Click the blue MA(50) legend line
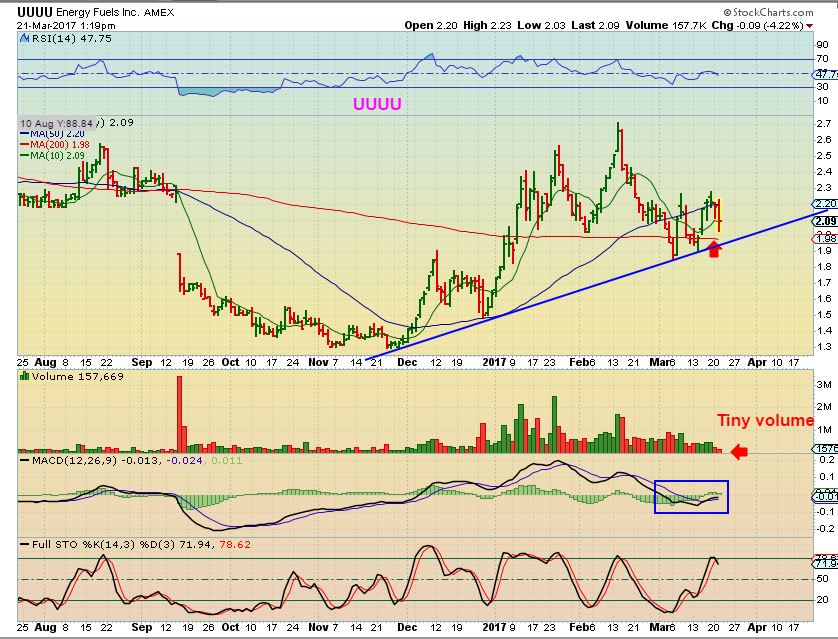 coord(25,134)
